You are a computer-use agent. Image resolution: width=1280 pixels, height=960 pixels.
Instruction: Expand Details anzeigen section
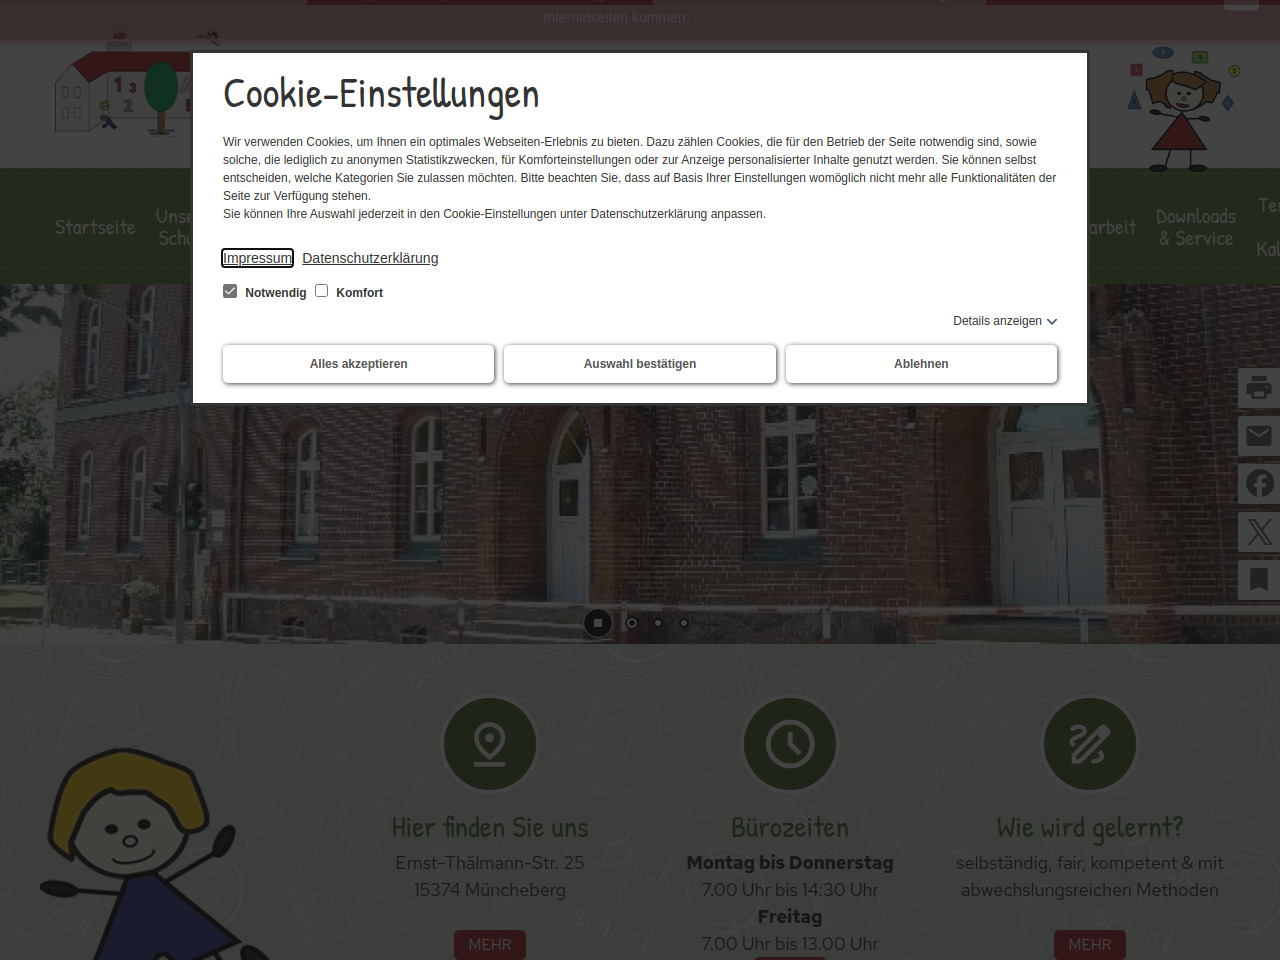(x=1004, y=321)
